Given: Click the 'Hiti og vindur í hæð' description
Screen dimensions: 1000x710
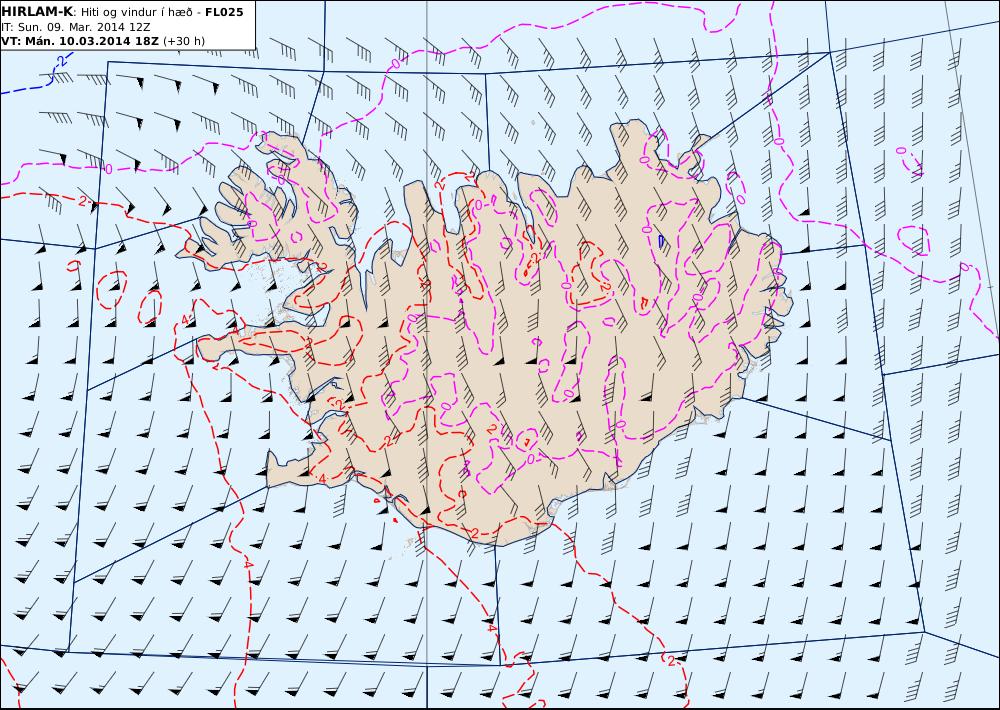Looking at the screenshot, I should coord(136,12).
